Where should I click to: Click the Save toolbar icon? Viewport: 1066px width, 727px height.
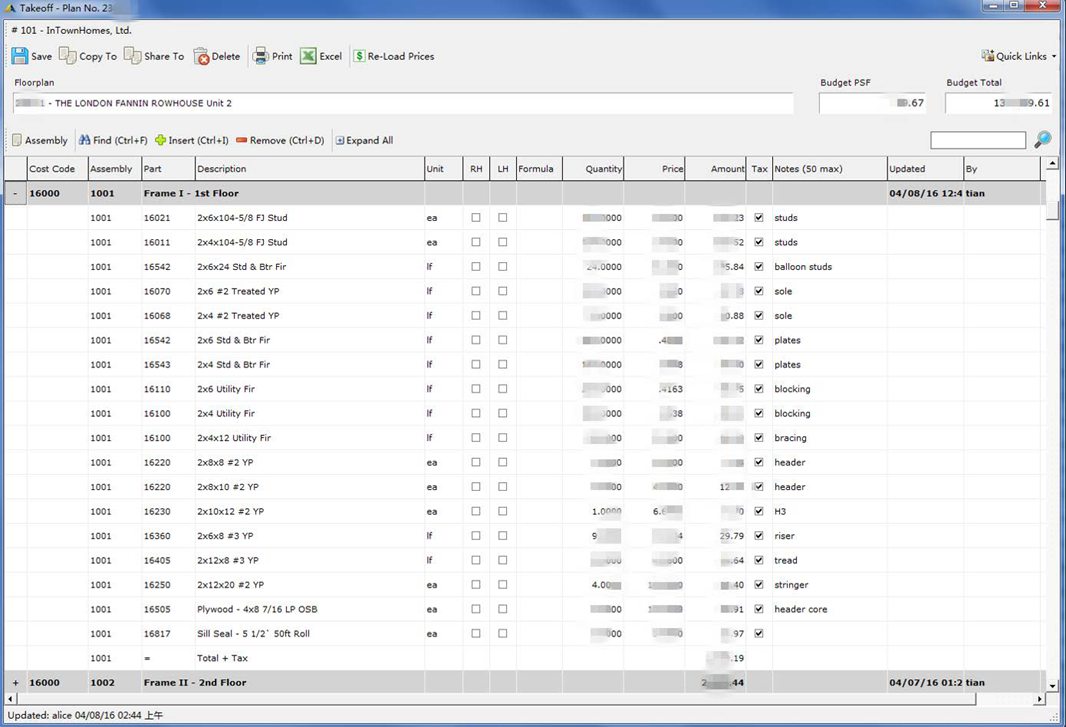(x=20, y=56)
